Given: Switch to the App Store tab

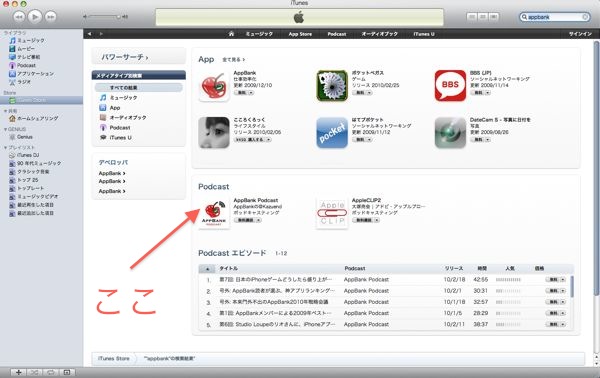Looking at the screenshot, I should [300, 34].
